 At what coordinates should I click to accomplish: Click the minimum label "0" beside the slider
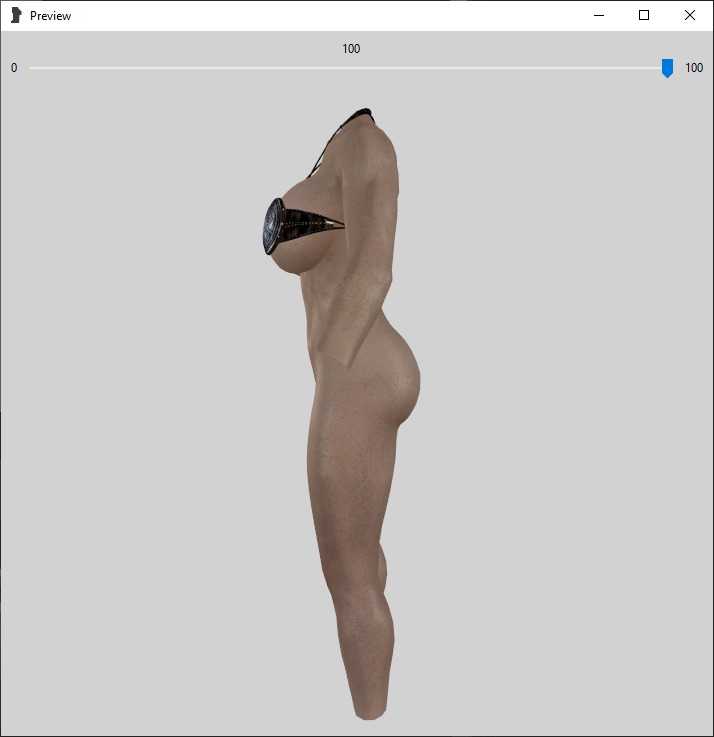(x=14, y=68)
